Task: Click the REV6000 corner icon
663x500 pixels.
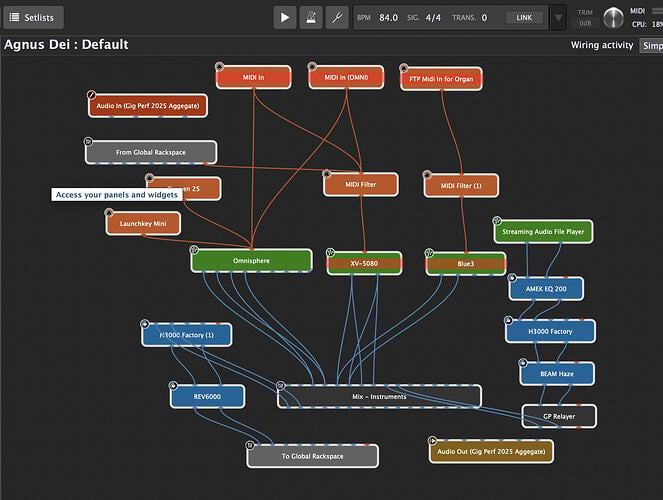Action: pyautogui.click(x=173, y=385)
